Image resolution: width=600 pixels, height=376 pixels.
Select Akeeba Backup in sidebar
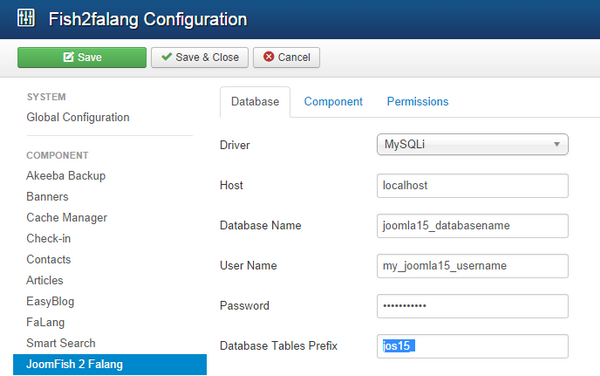tap(66, 176)
